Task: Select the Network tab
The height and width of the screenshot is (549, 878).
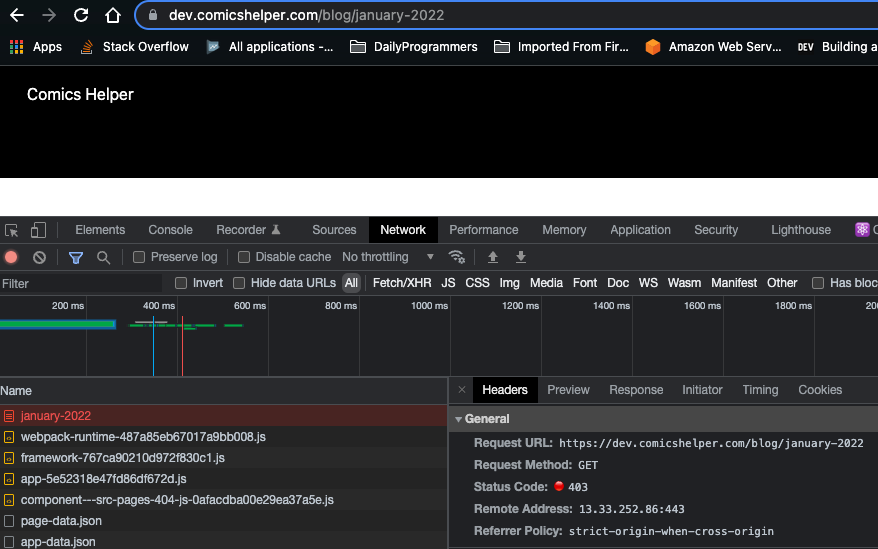Action: (x=403, y=230)
